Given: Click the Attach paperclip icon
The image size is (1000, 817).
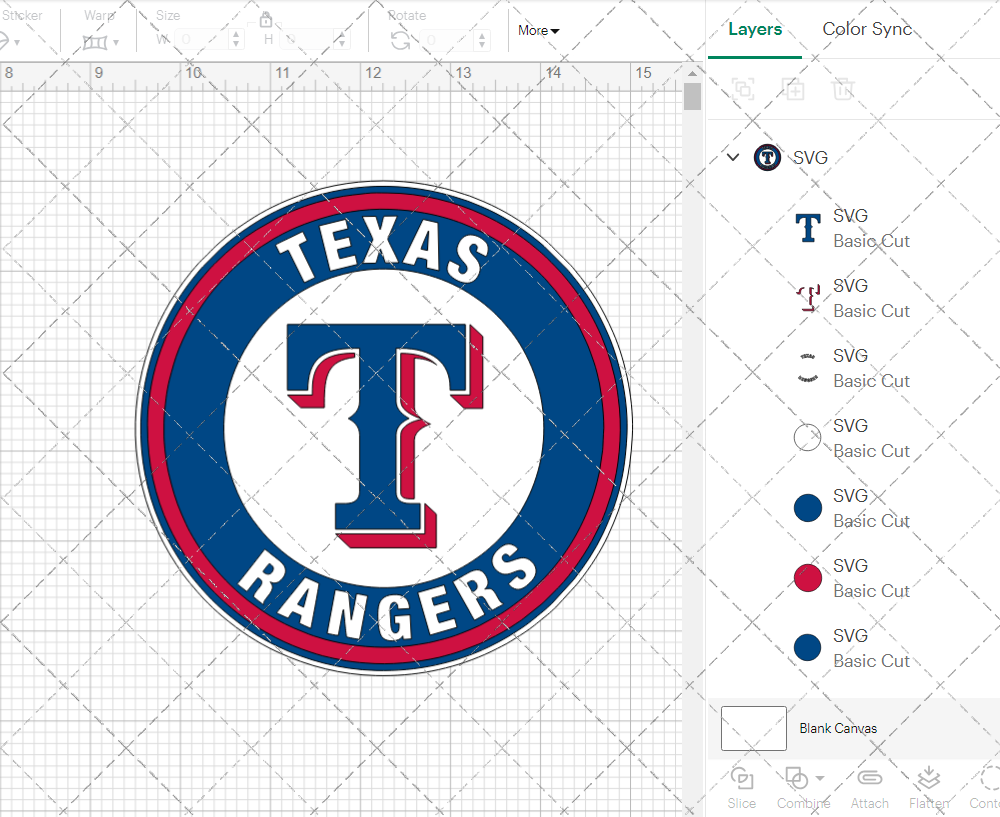Looking at the screenshot, I should pyautogui.click(x=869, y=778).
